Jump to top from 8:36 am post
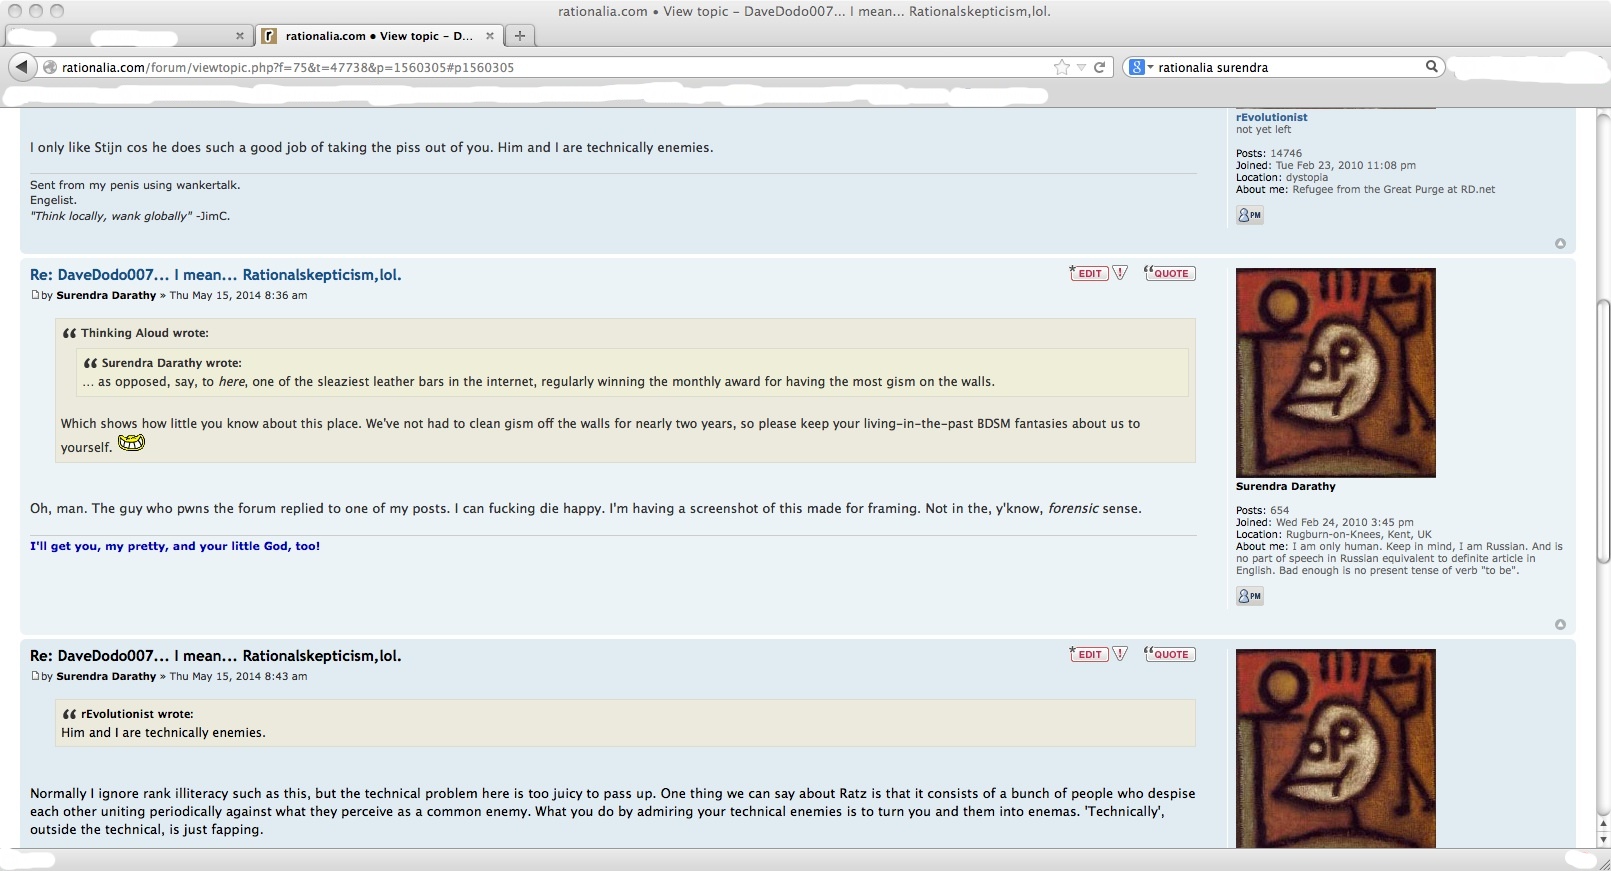This screenshot has width=1611, height=871. pyautogui.click(x=1559, y=625)
